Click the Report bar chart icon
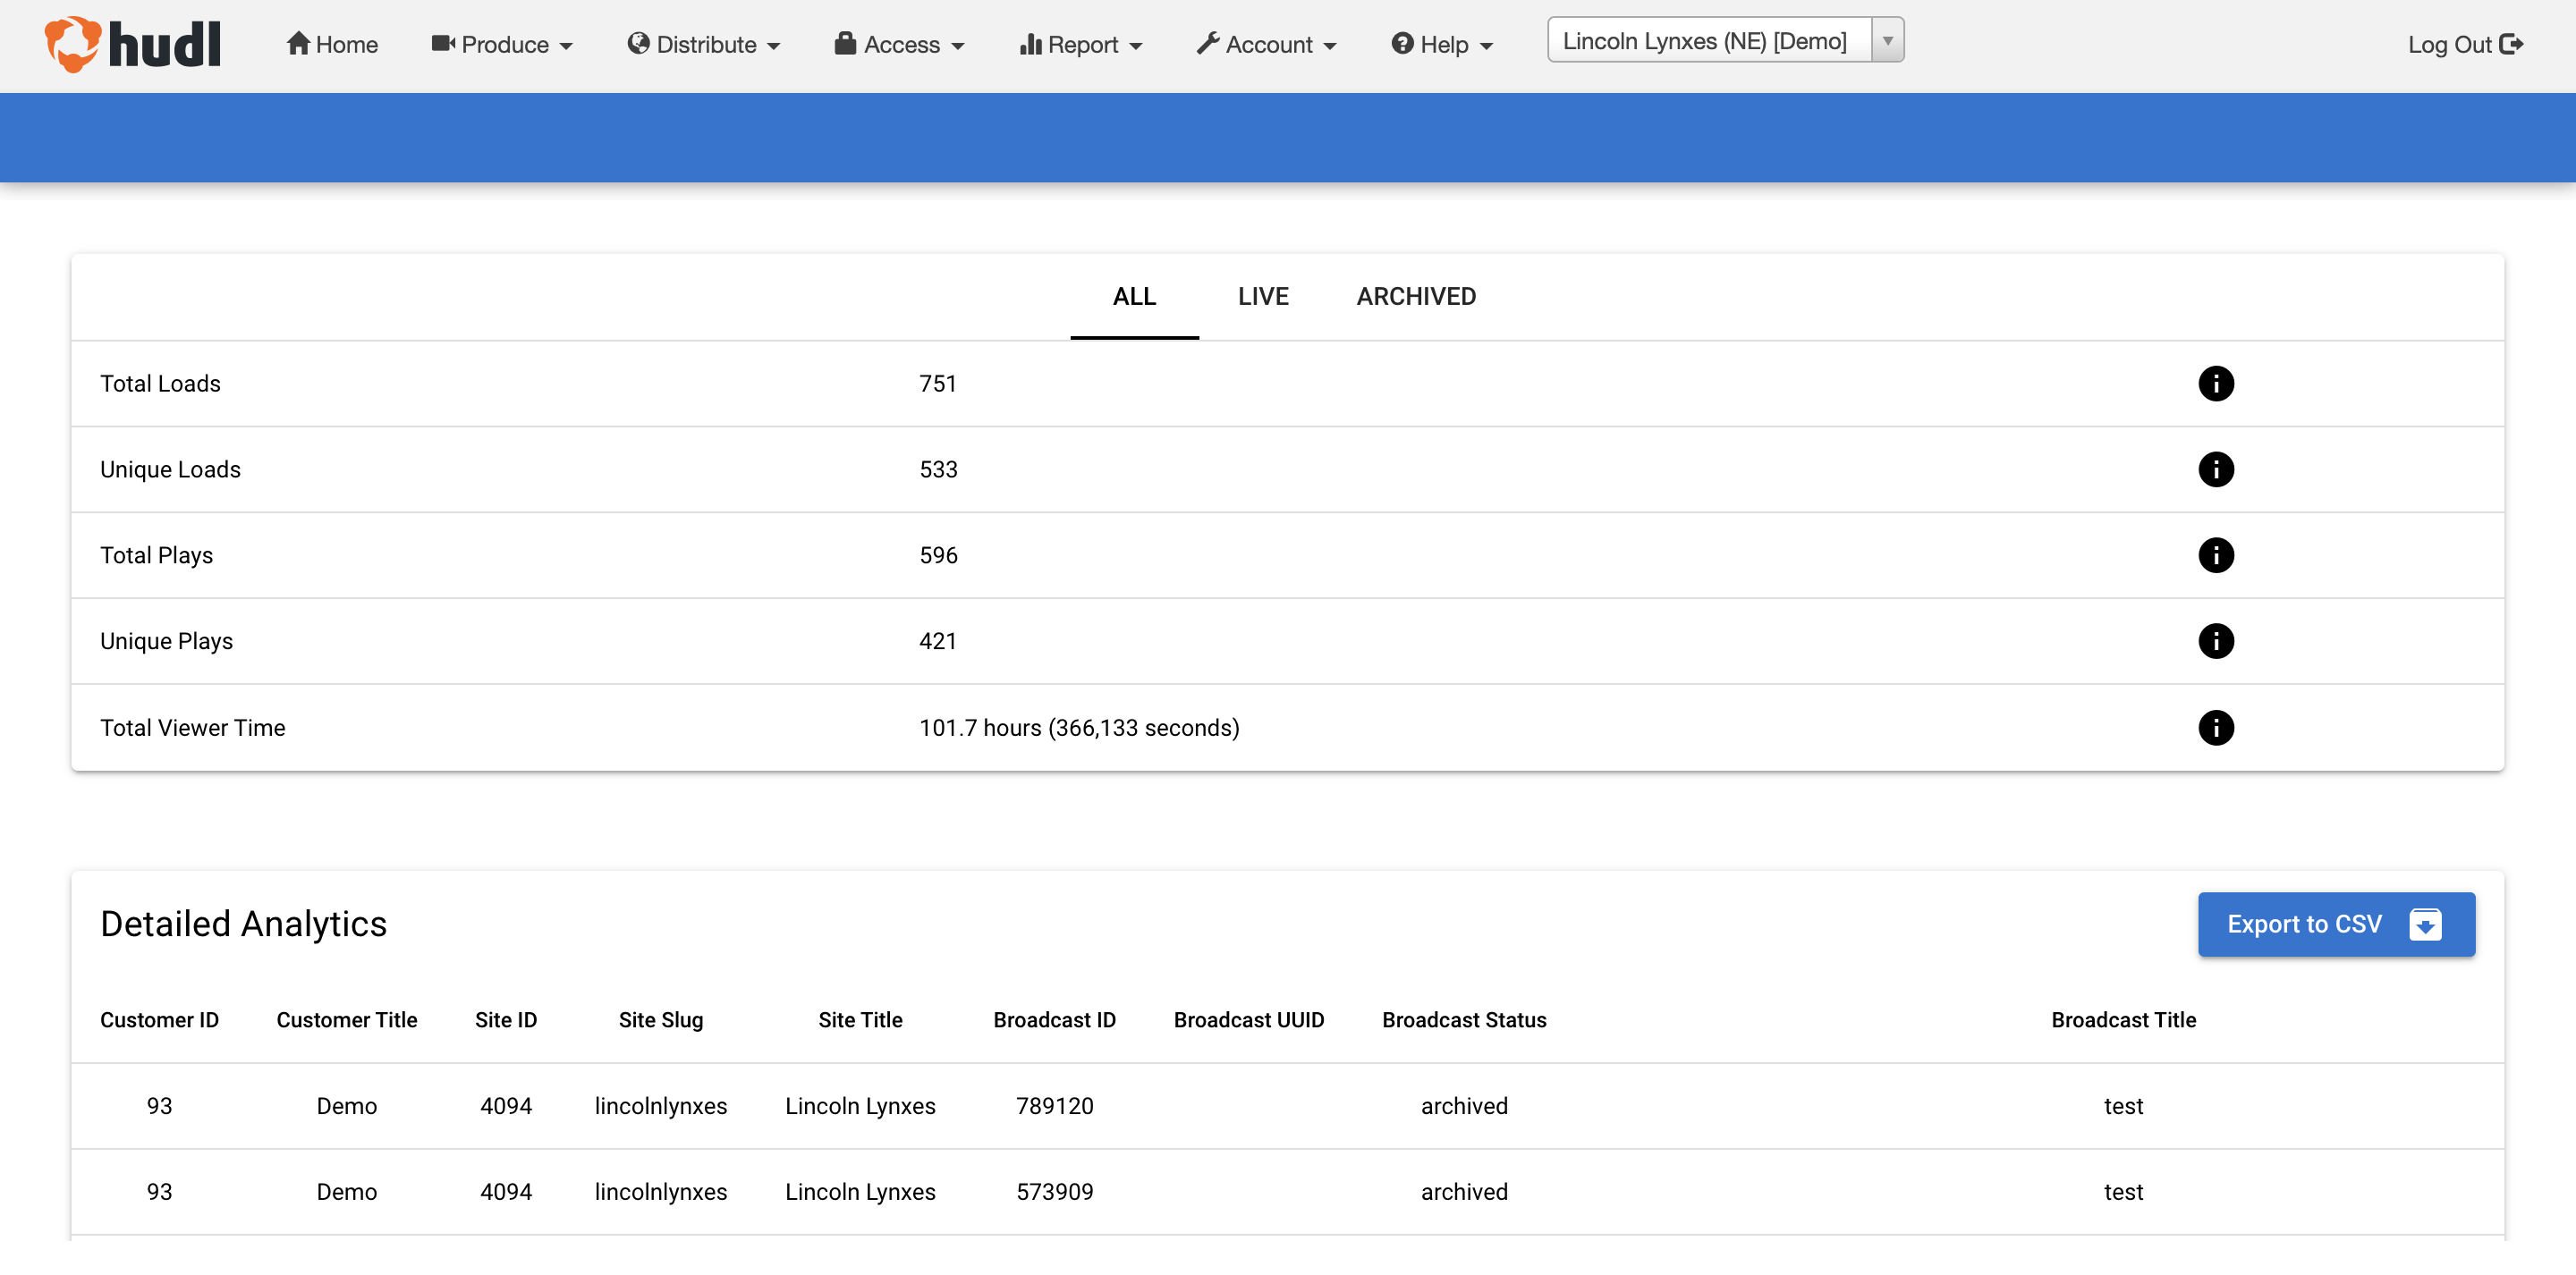Image resolution: width=2576 pixels, height=1275 pixels. 1030,44
